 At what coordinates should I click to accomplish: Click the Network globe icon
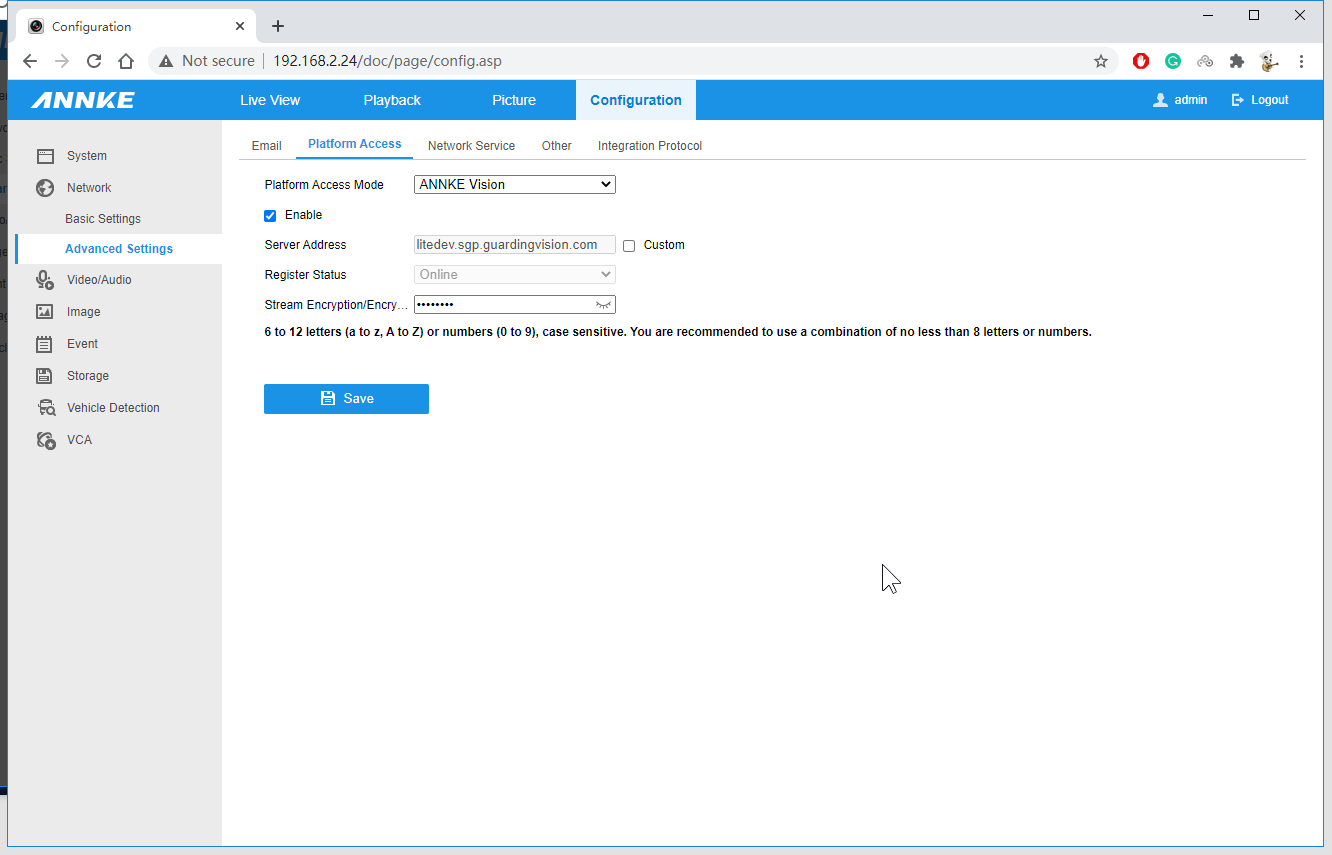click(45, 188)
